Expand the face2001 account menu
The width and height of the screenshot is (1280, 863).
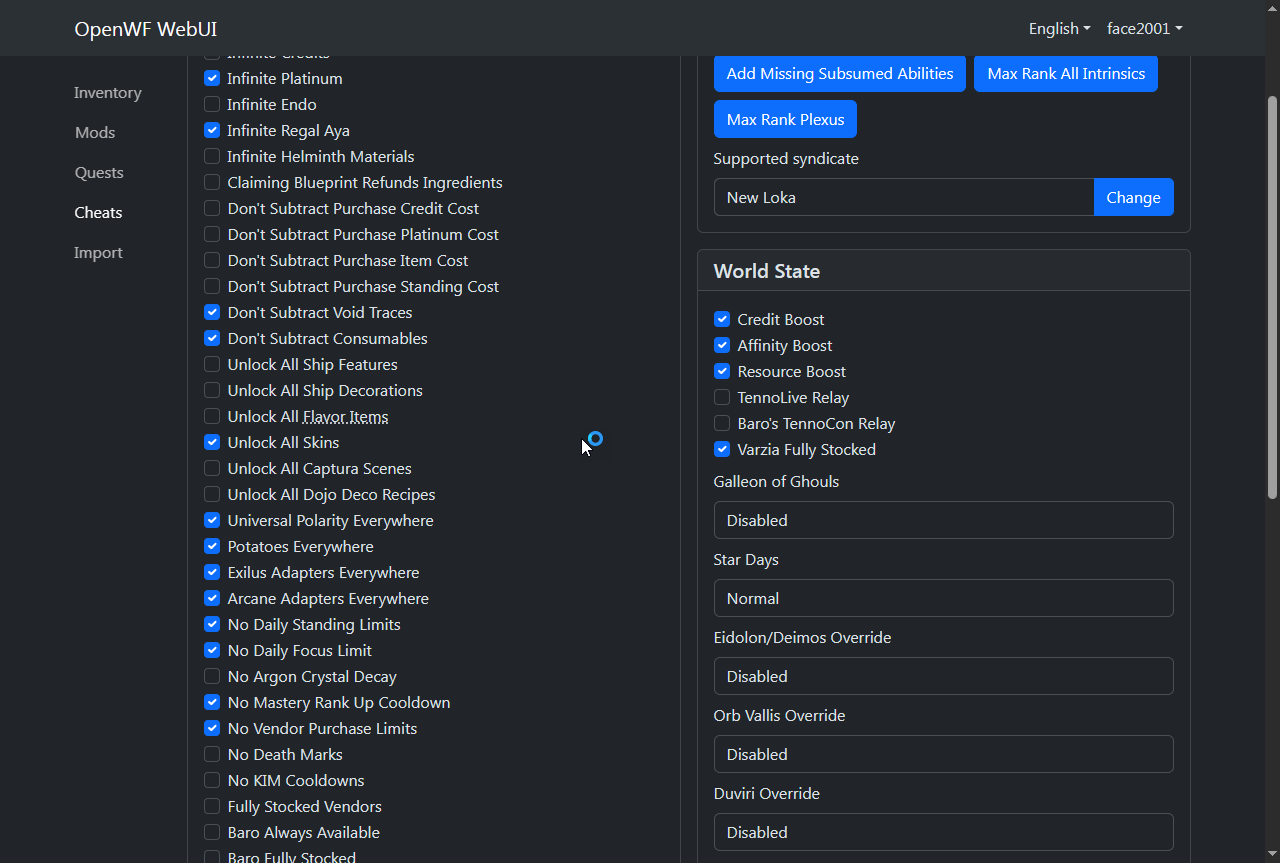point(1144,28)
